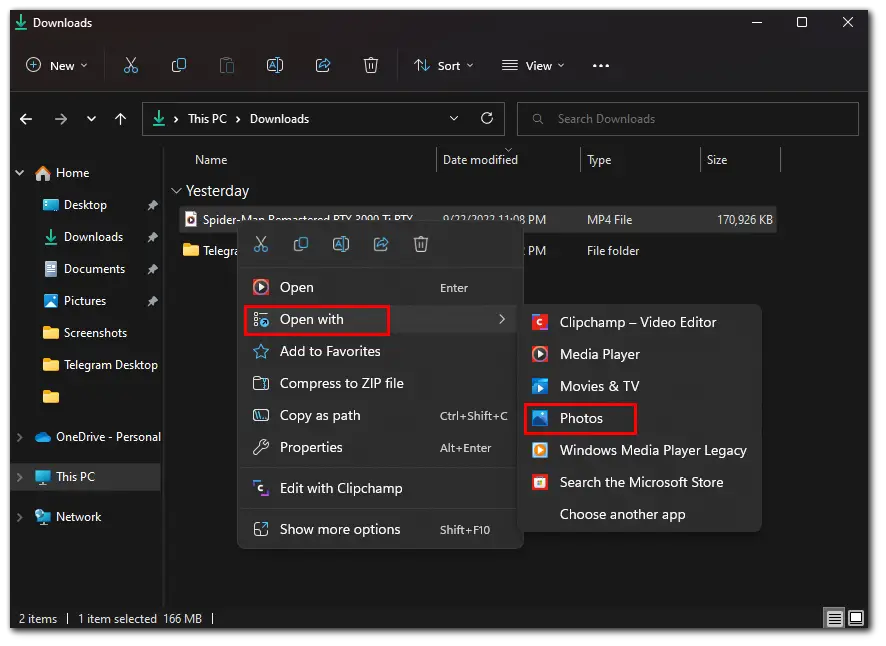Unpin Desktop from quick access
The image size is (886, 646).
(x=152, y=205)
